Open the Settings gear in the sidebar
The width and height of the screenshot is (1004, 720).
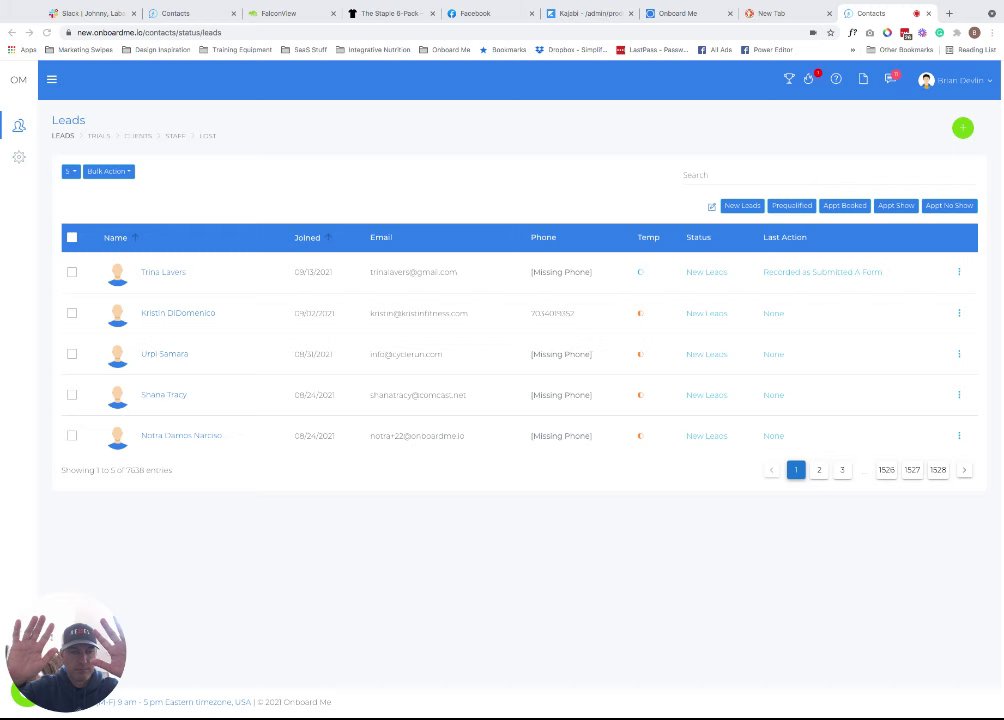19,157
